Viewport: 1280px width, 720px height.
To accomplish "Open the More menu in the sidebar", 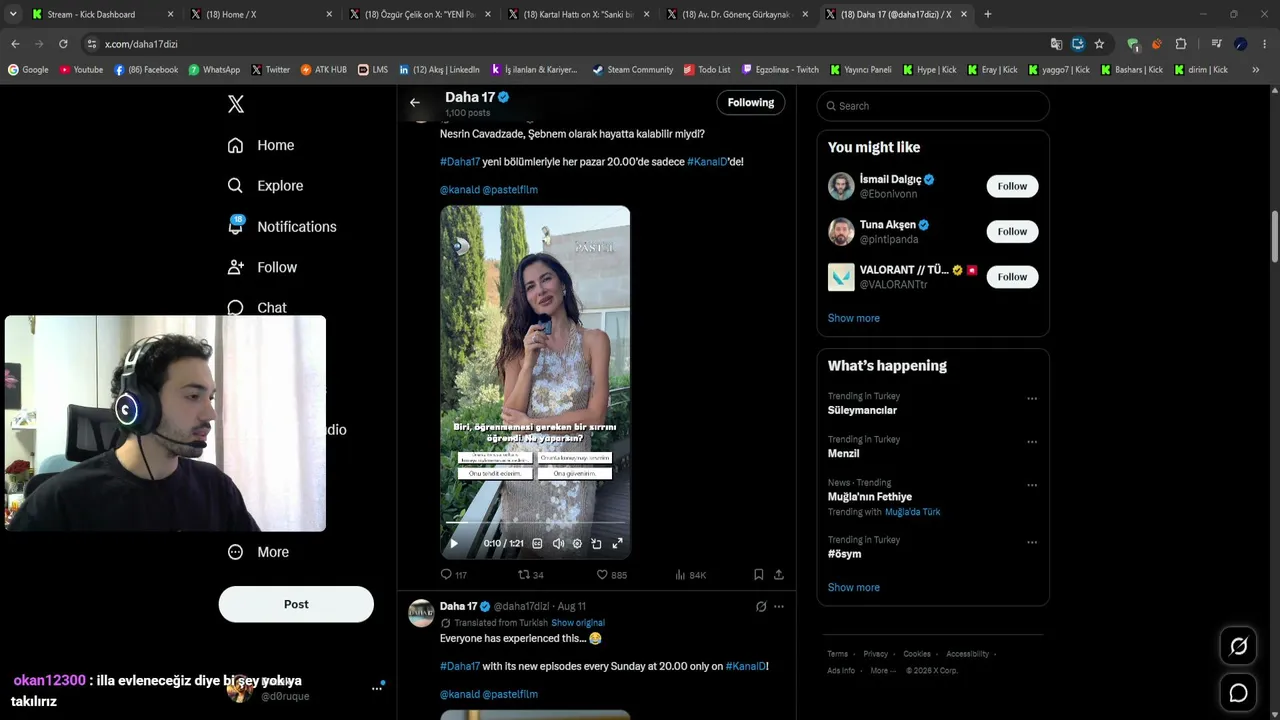I will (x=258, y=552).
